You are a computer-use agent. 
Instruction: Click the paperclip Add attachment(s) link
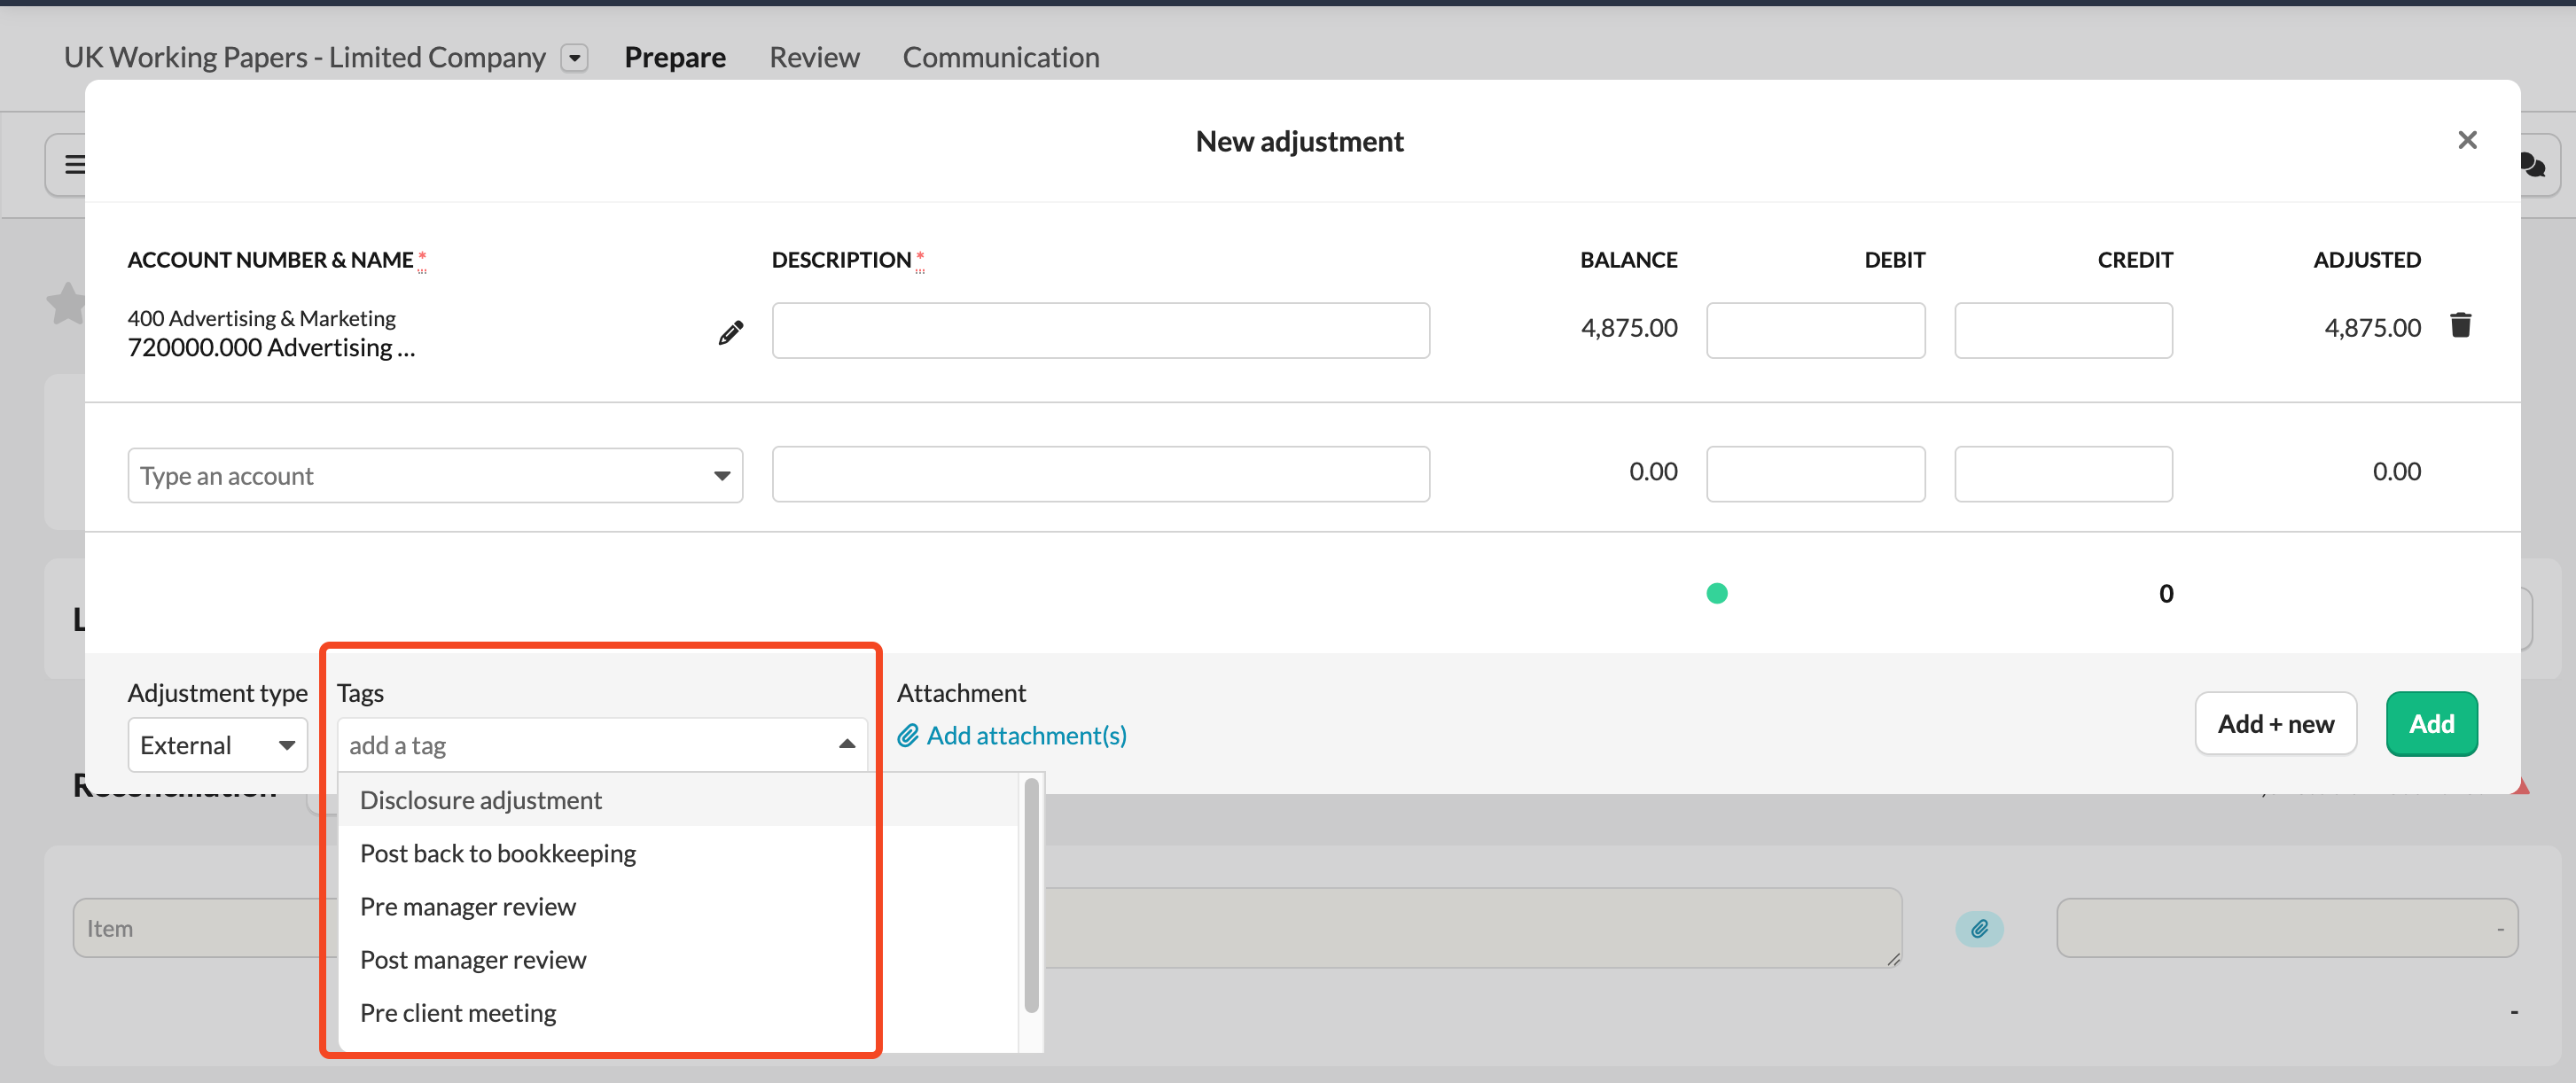1012,735
